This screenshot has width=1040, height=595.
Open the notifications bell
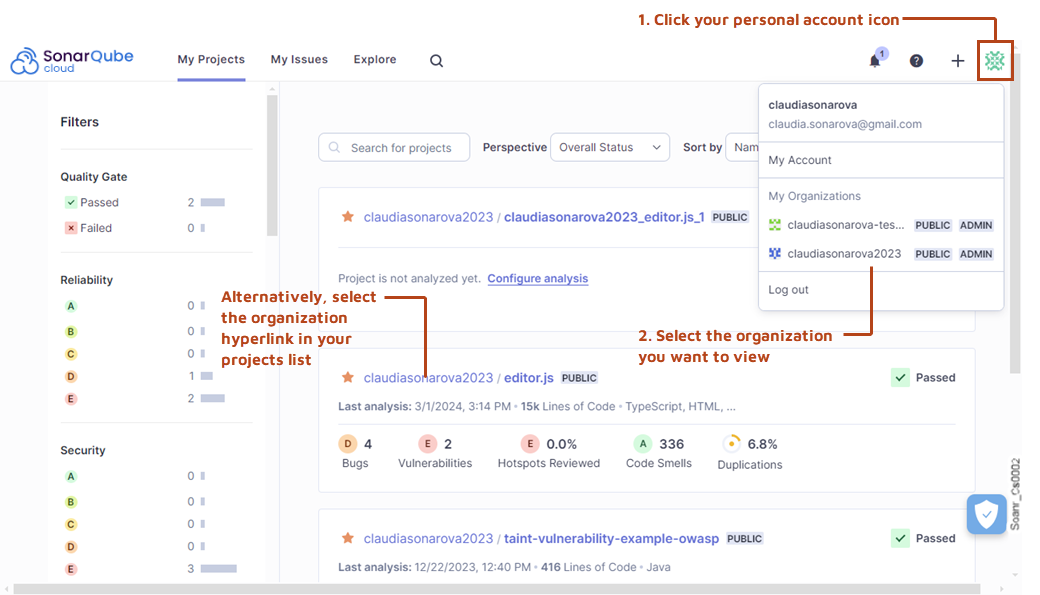tap(873, 61)
